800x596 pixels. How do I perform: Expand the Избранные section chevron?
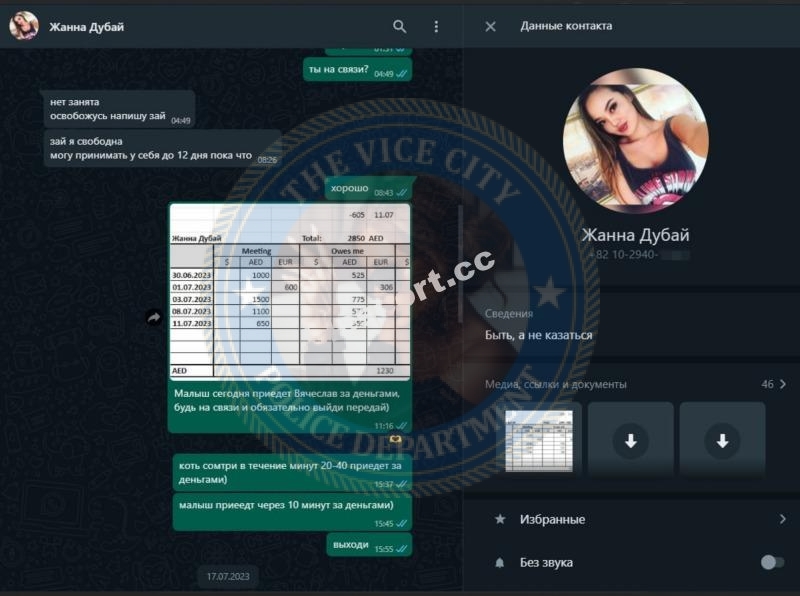pyautogui.click(x=783, y=519)
